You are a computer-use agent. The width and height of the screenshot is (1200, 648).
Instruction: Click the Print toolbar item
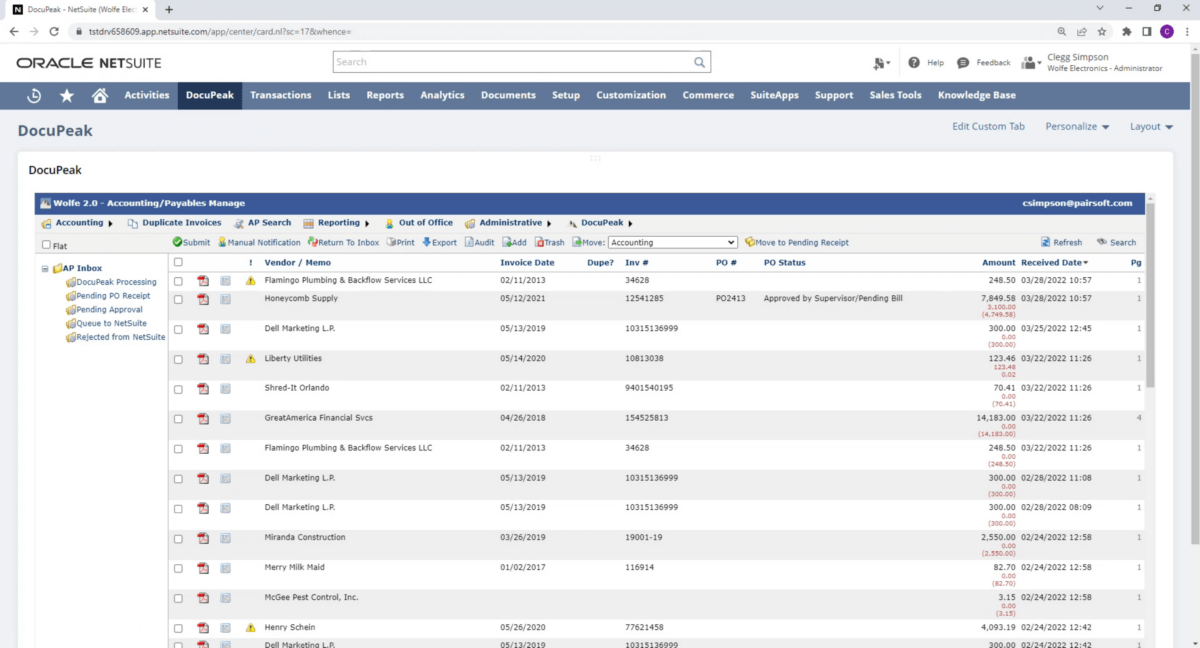[x=400, y=242]
